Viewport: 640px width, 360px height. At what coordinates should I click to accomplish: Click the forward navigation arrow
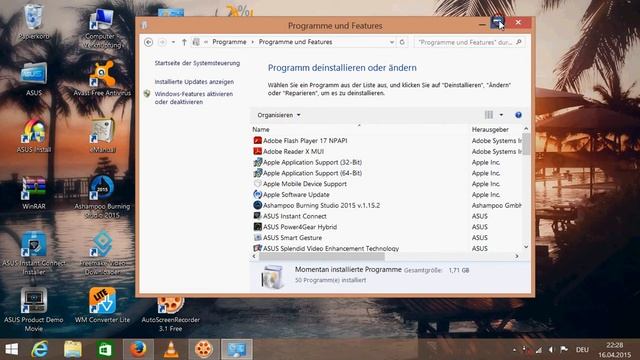click(x=162, y=42)
